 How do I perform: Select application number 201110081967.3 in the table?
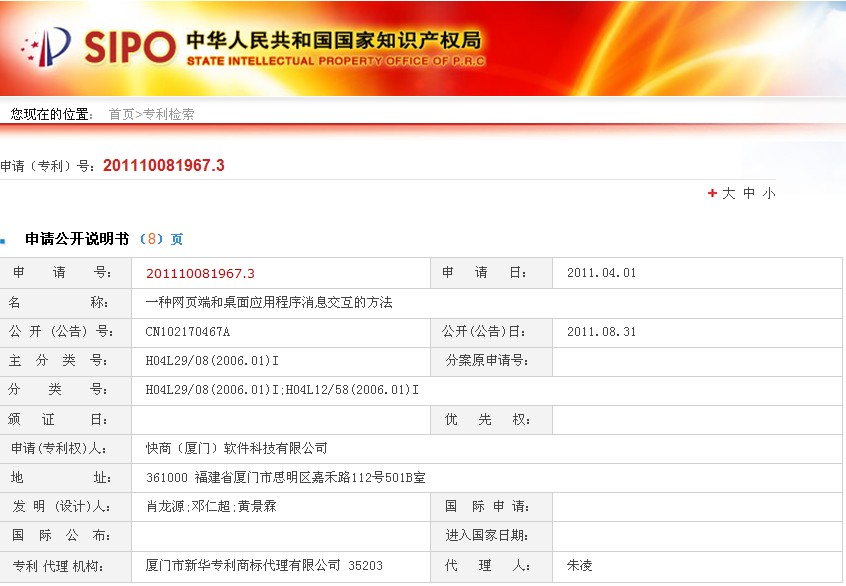click(200, 273)
